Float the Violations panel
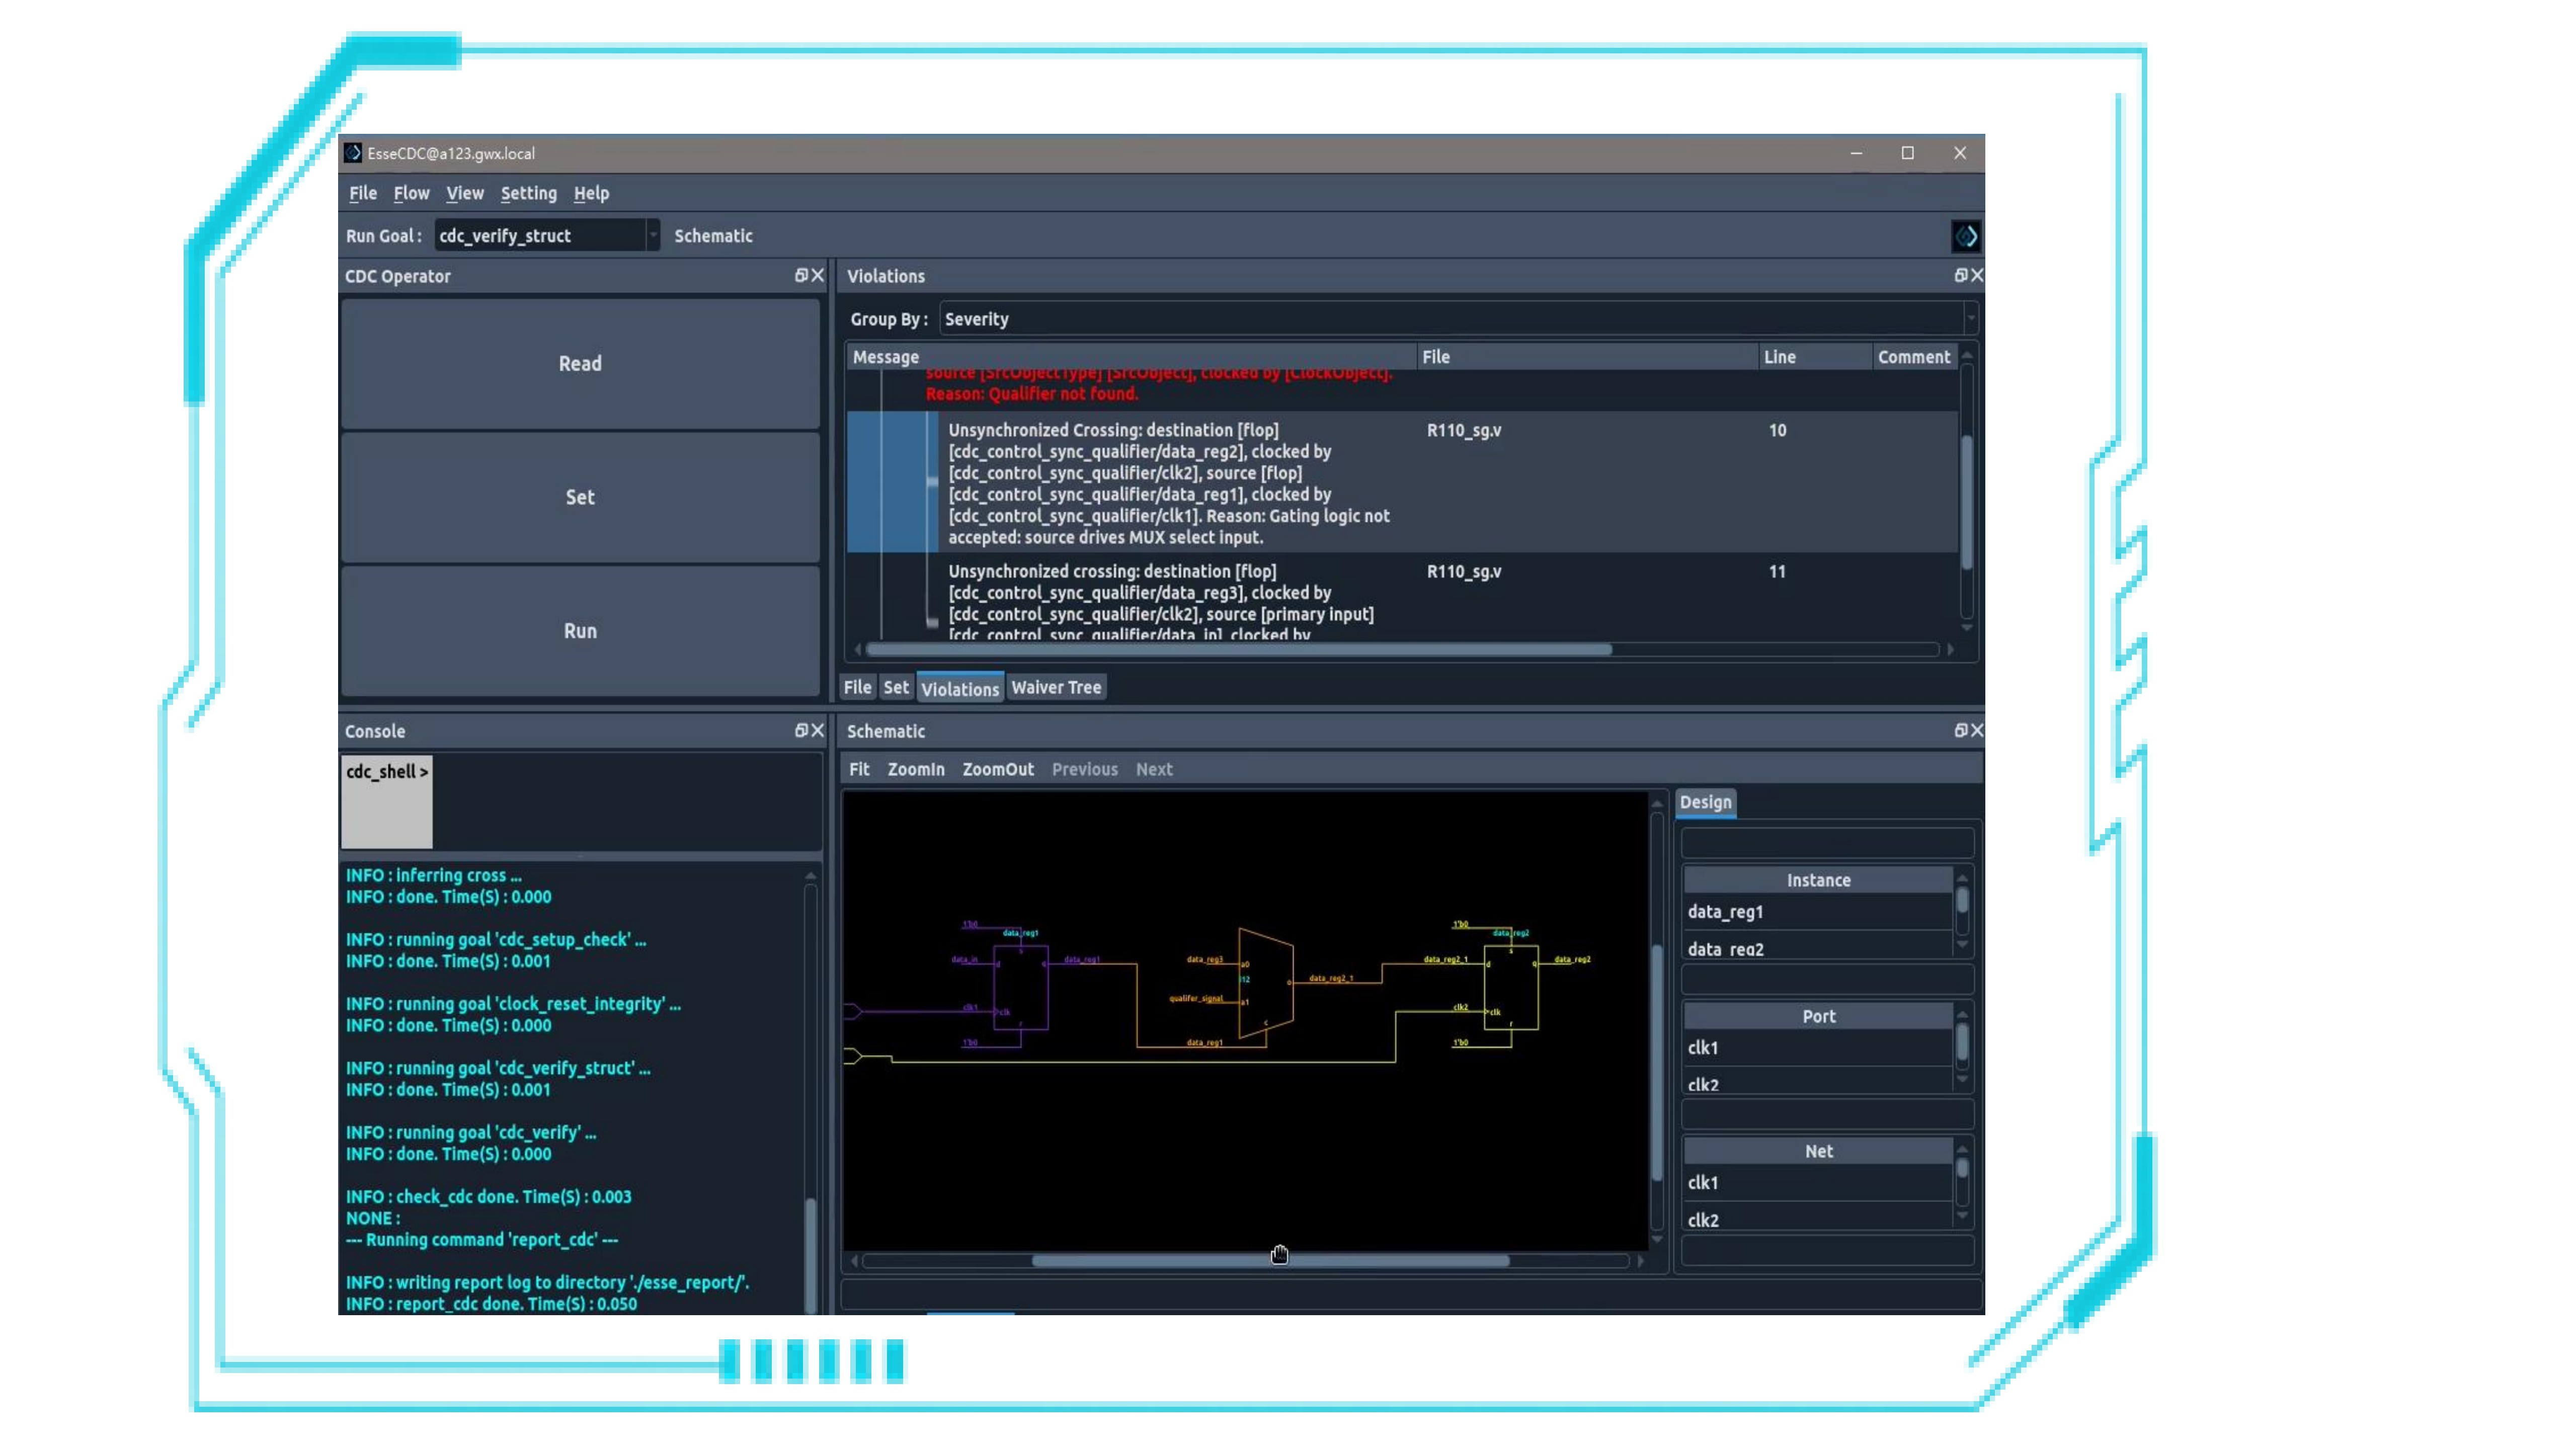2576x1449 pixels. (1960, 275)
